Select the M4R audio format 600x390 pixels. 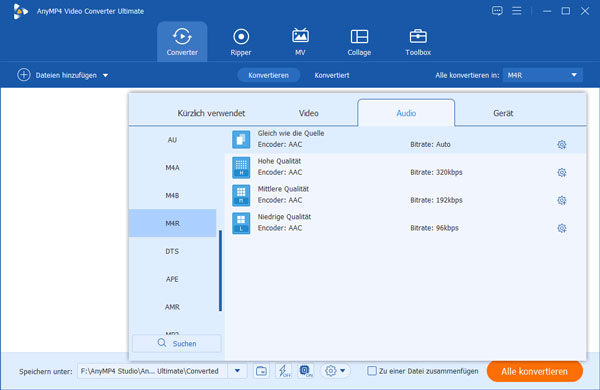click(x=172, y=223)
